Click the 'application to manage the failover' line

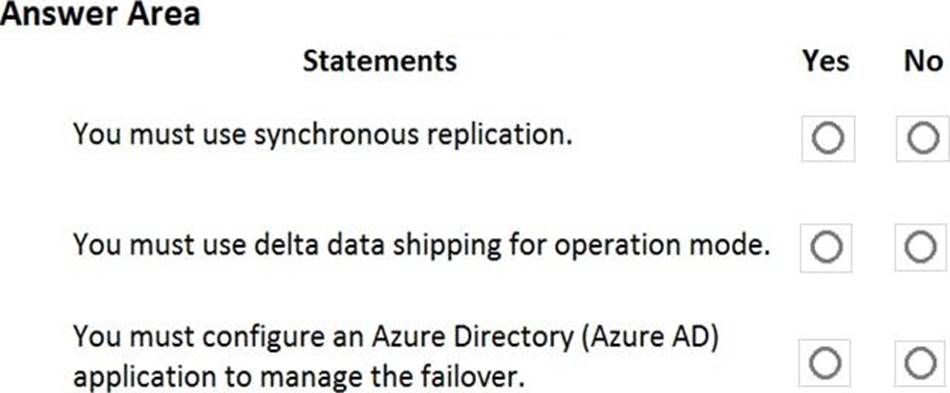coord(298,377)
